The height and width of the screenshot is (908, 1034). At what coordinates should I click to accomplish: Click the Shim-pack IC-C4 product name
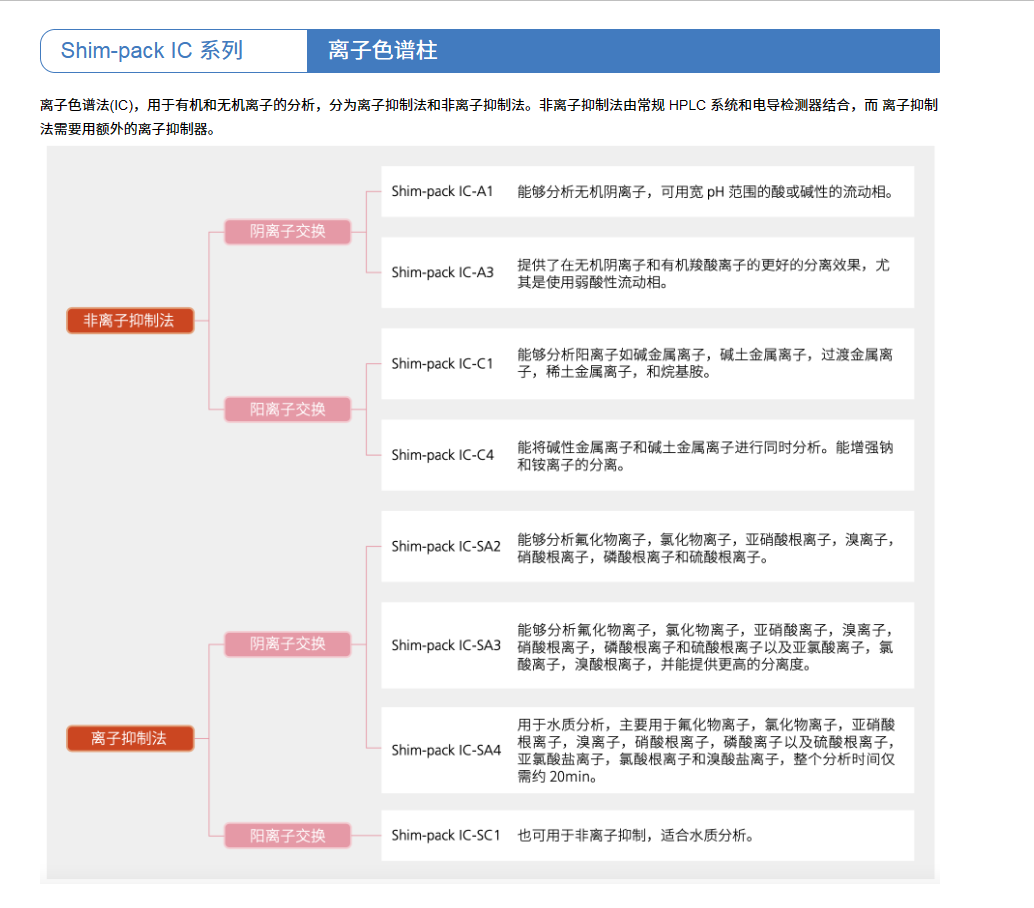[442, 455]
